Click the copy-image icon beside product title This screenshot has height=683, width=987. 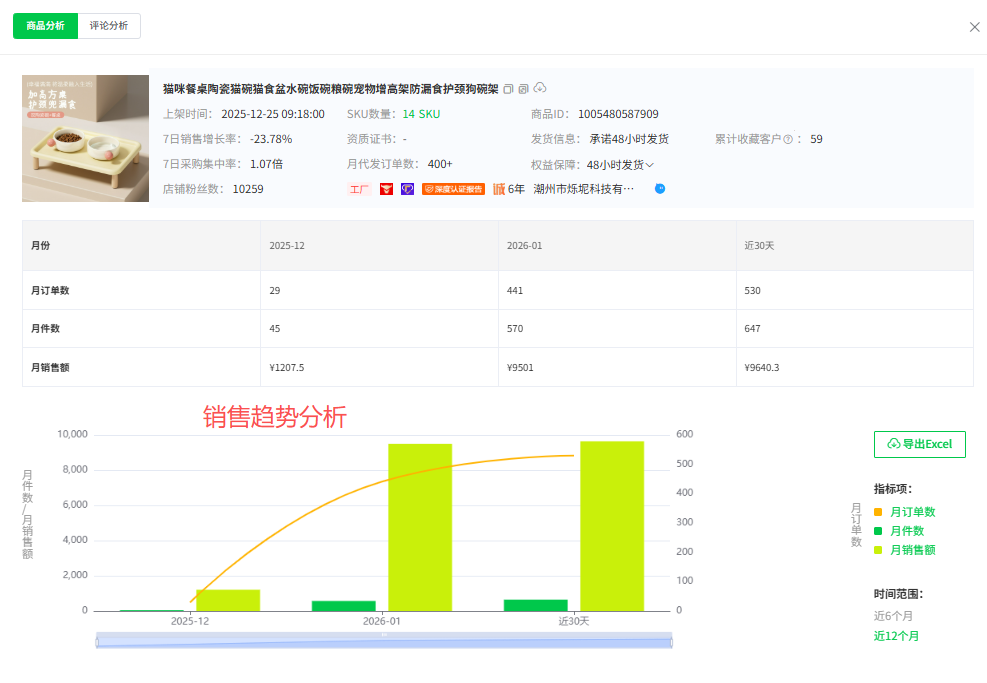pyautogui.click(x=523, y=88)
